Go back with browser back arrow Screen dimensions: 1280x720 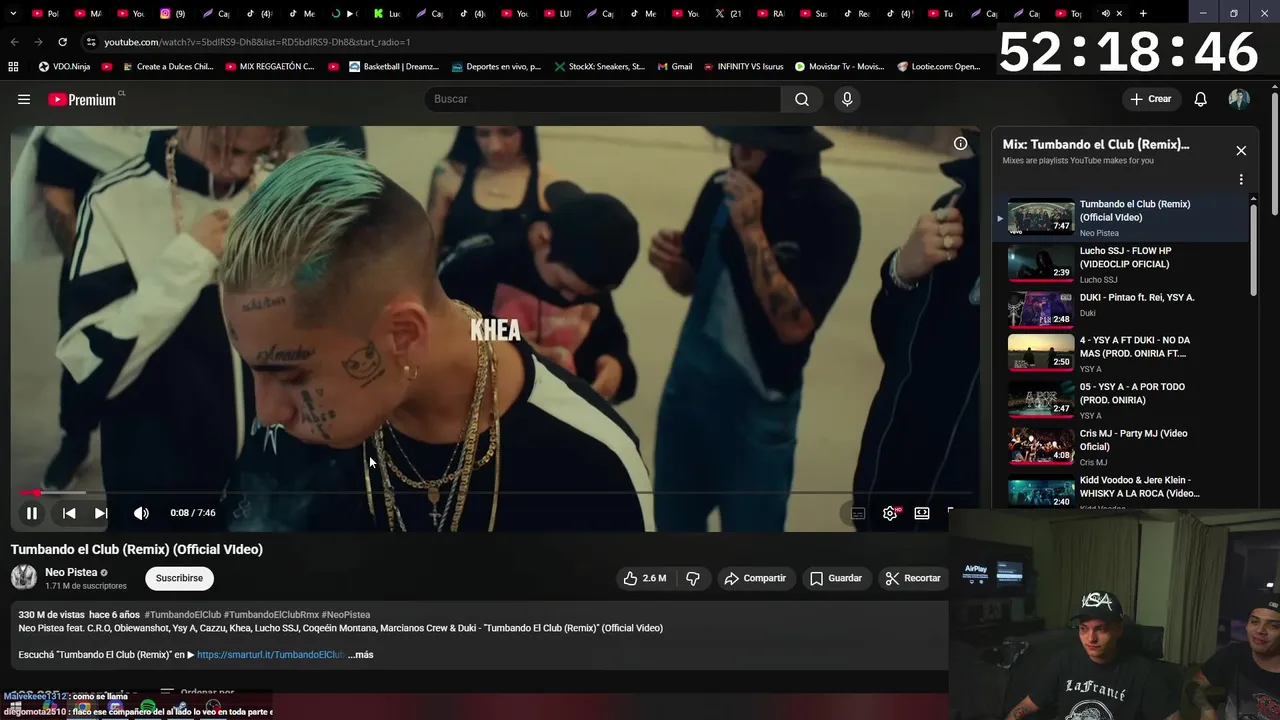[14, 42]
